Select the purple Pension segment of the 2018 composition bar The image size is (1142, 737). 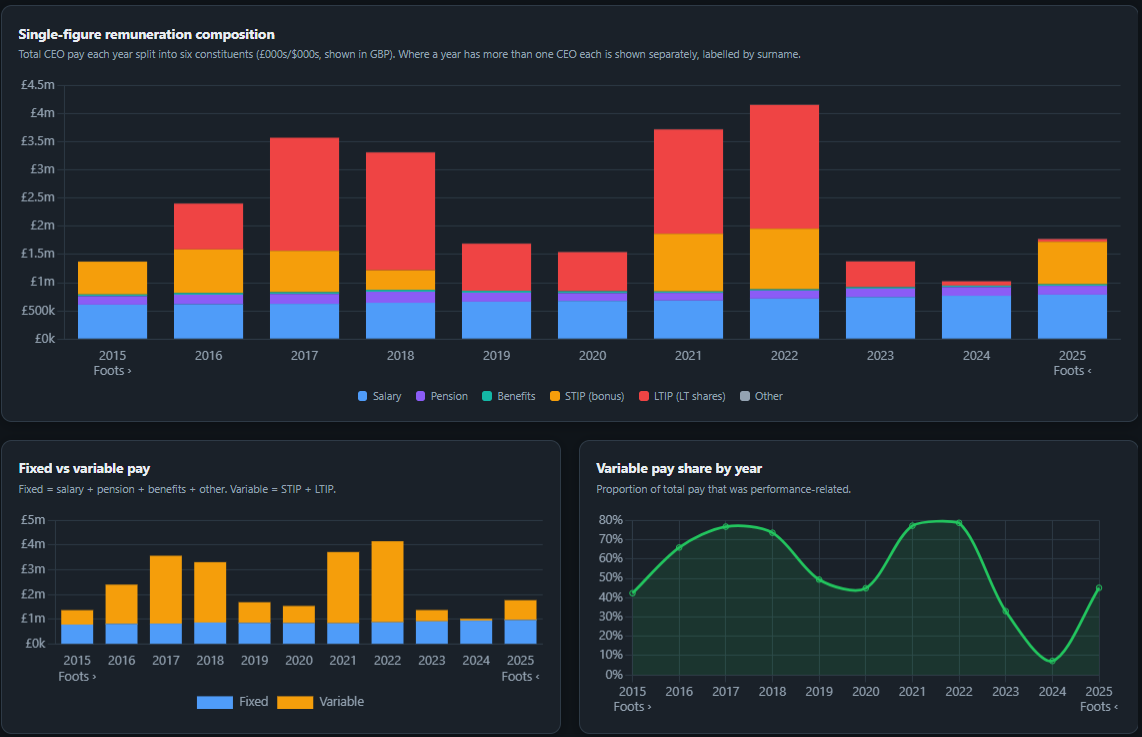coord(401,297)
